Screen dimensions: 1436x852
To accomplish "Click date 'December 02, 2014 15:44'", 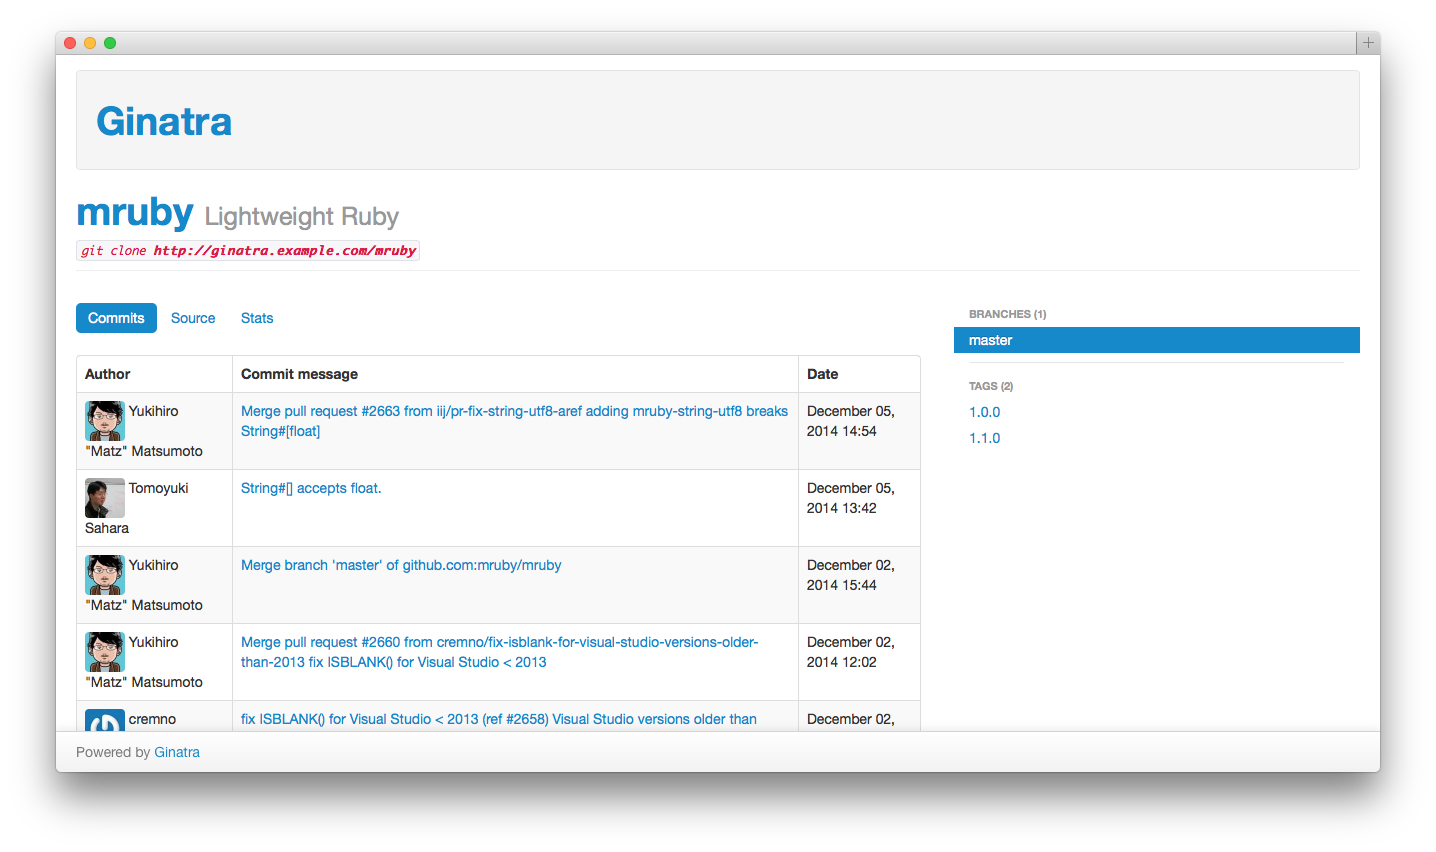I will coord(851,575).
